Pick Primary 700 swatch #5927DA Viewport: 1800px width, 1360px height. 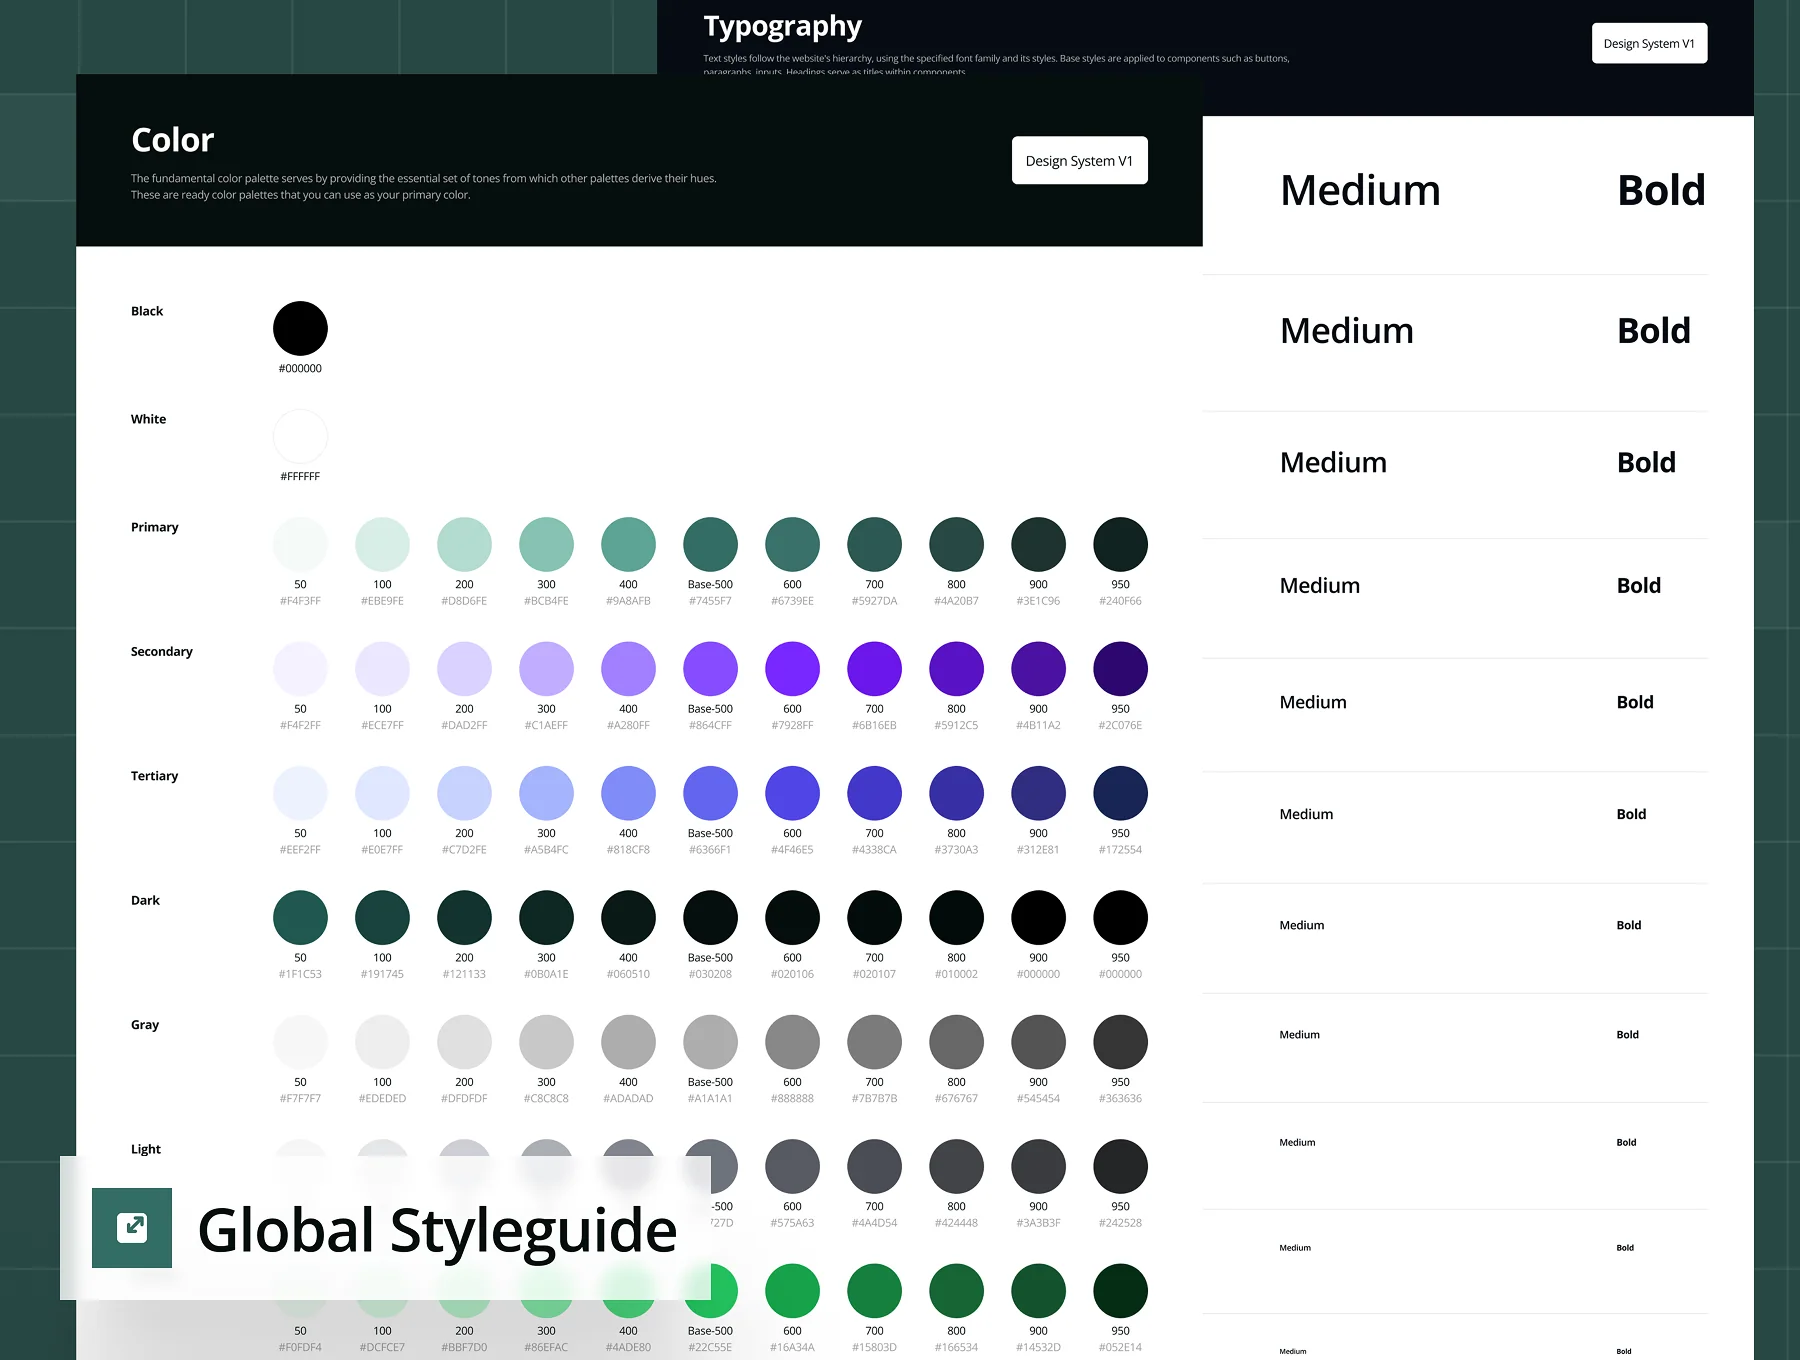(x=874, y=544)
